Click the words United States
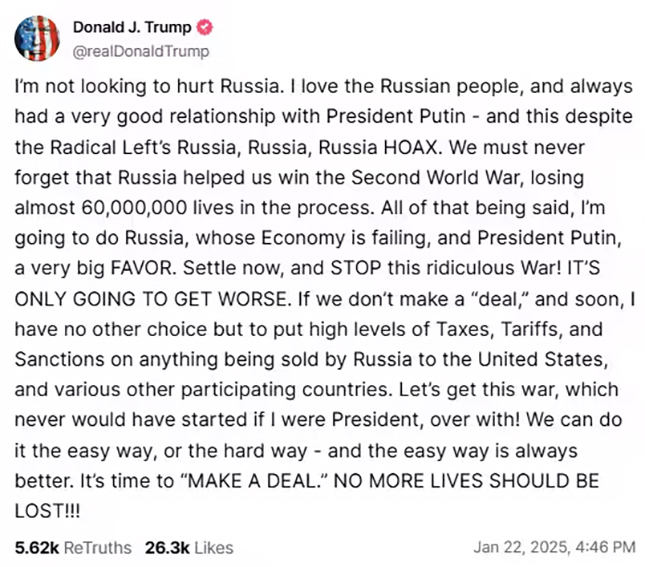645x567 pixels. [543, 360]
